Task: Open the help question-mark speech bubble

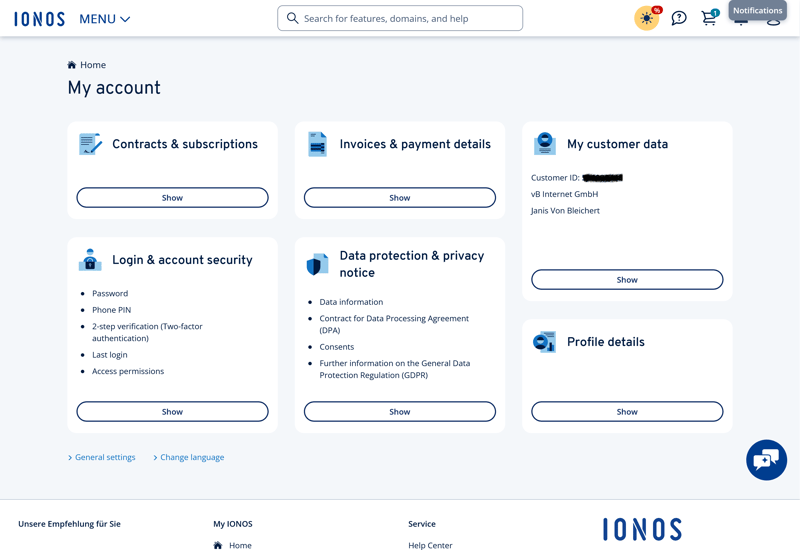Action: pos(679,19)
